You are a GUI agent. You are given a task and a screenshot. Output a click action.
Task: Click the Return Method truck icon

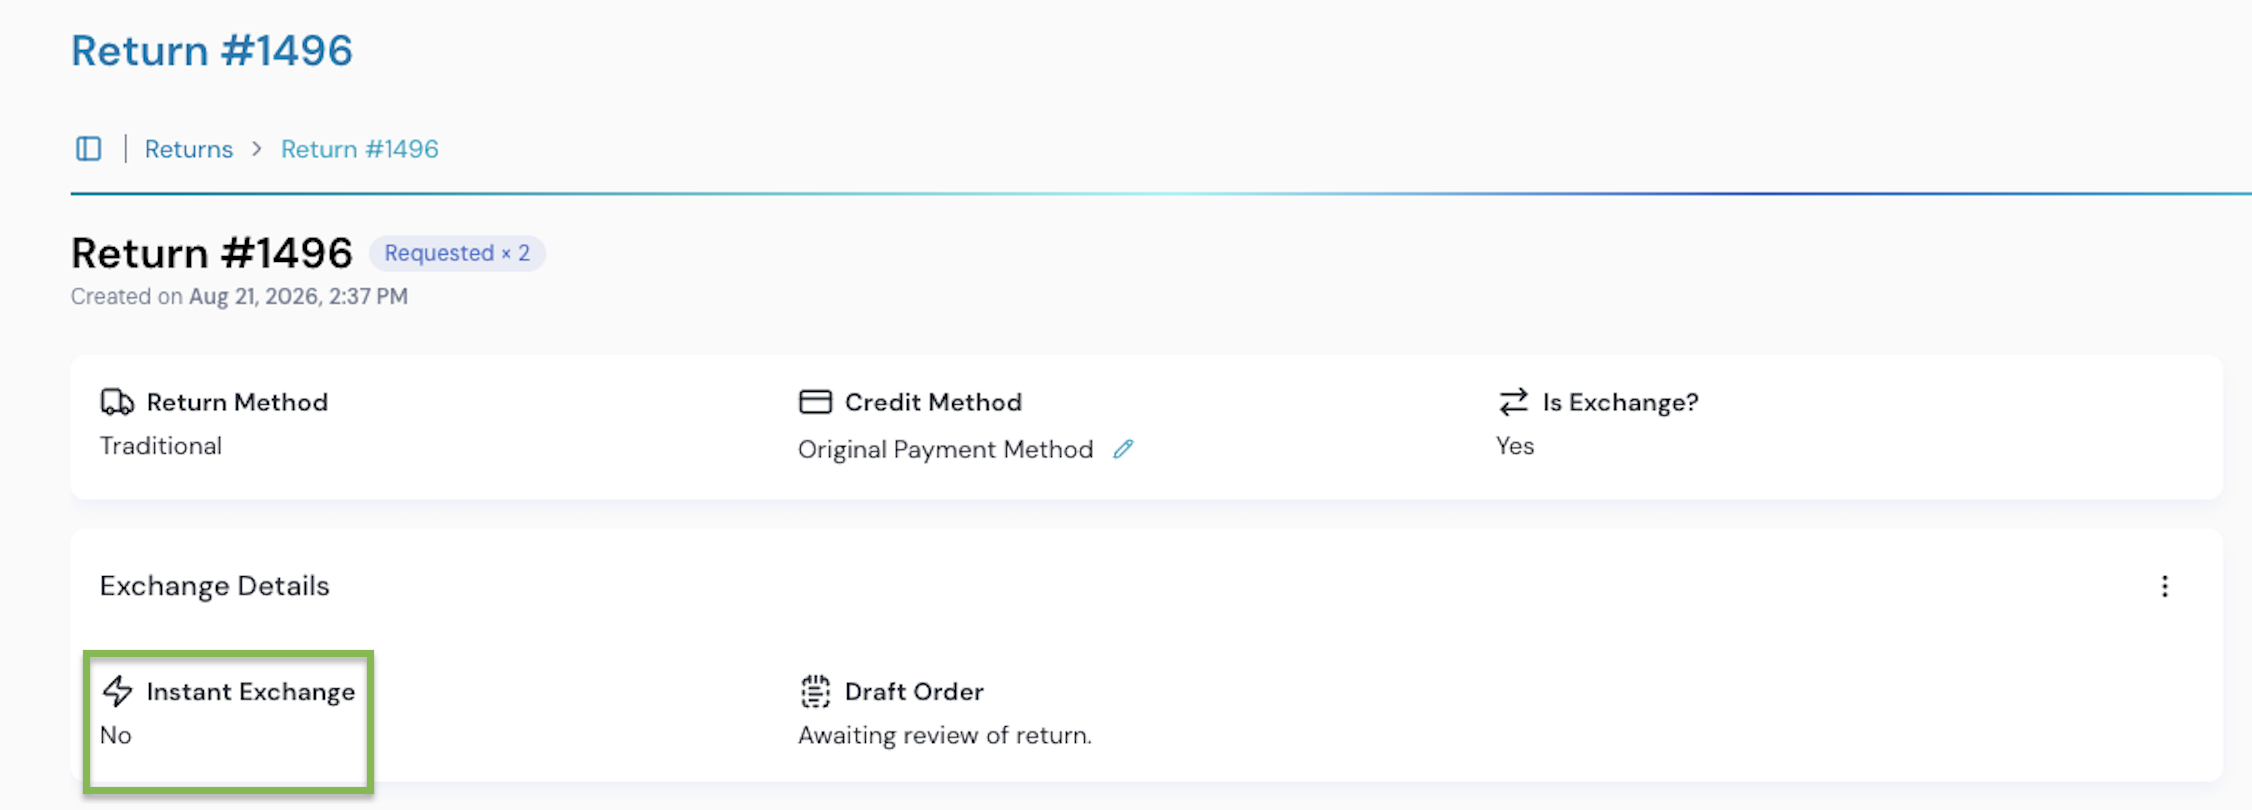(x=117, y=402)
